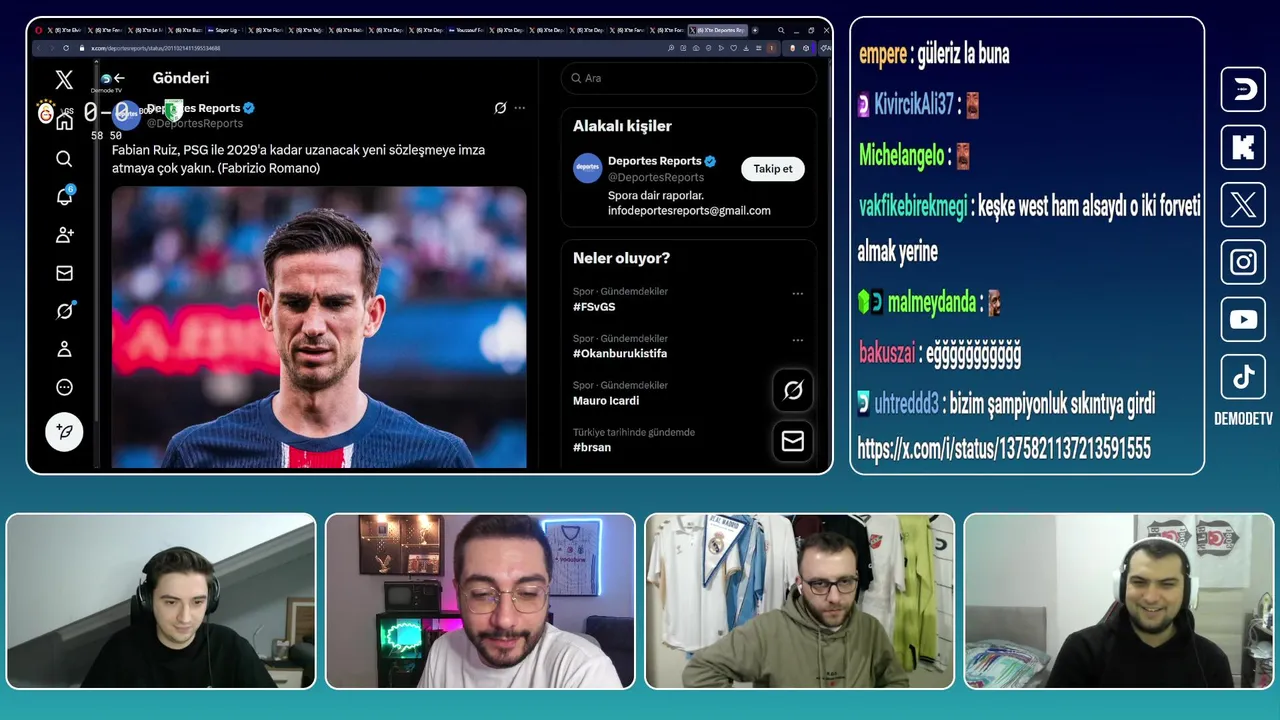Open Grok icon in left sidebar
This screenshot has height=720, width=1280.
click(64, 311)
